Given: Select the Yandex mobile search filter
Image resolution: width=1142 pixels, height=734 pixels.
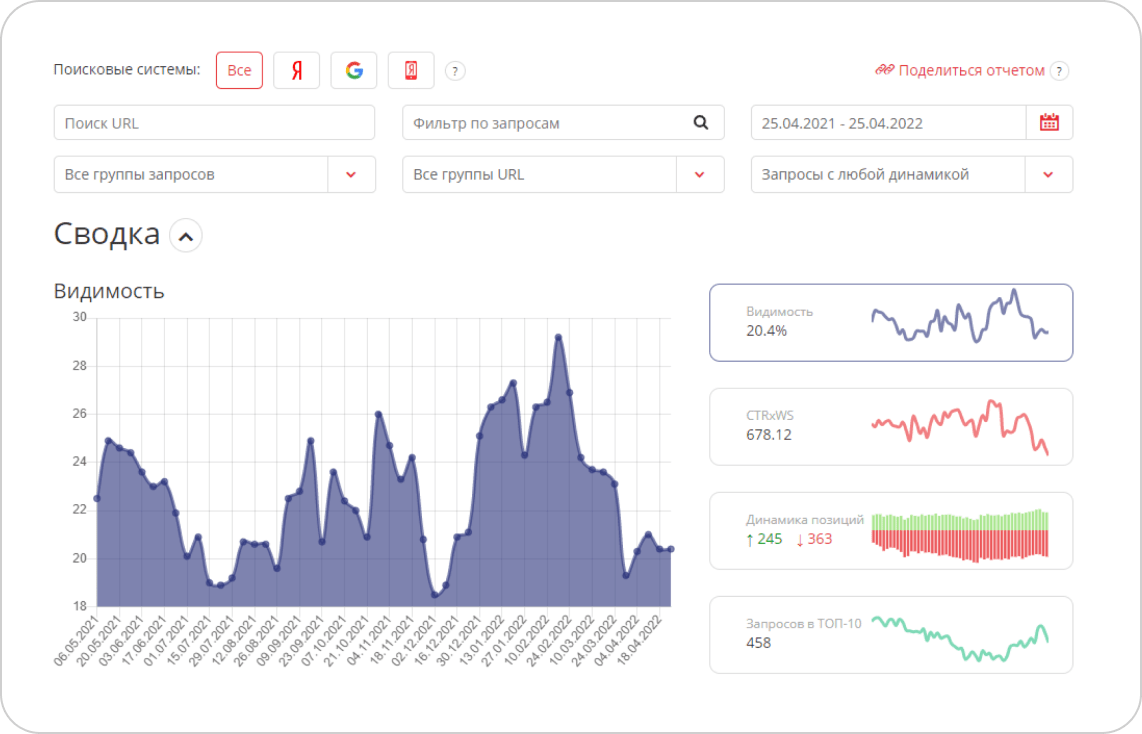Looking at the screenshot, I should (x=411, y=71).
